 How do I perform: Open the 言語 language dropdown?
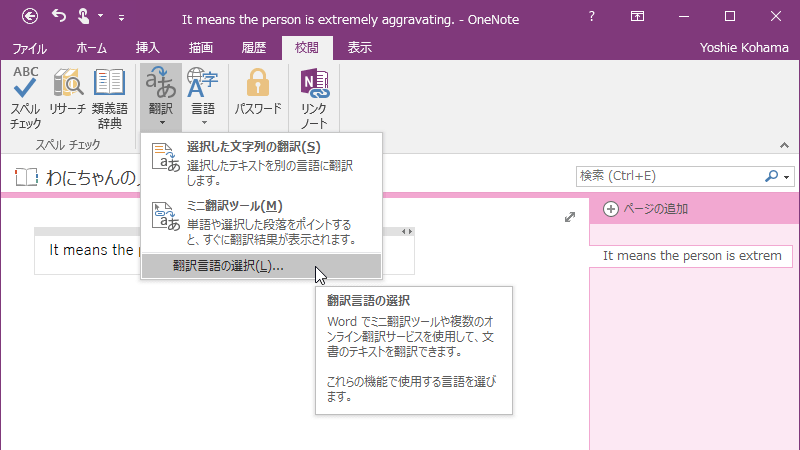[203, 96]
